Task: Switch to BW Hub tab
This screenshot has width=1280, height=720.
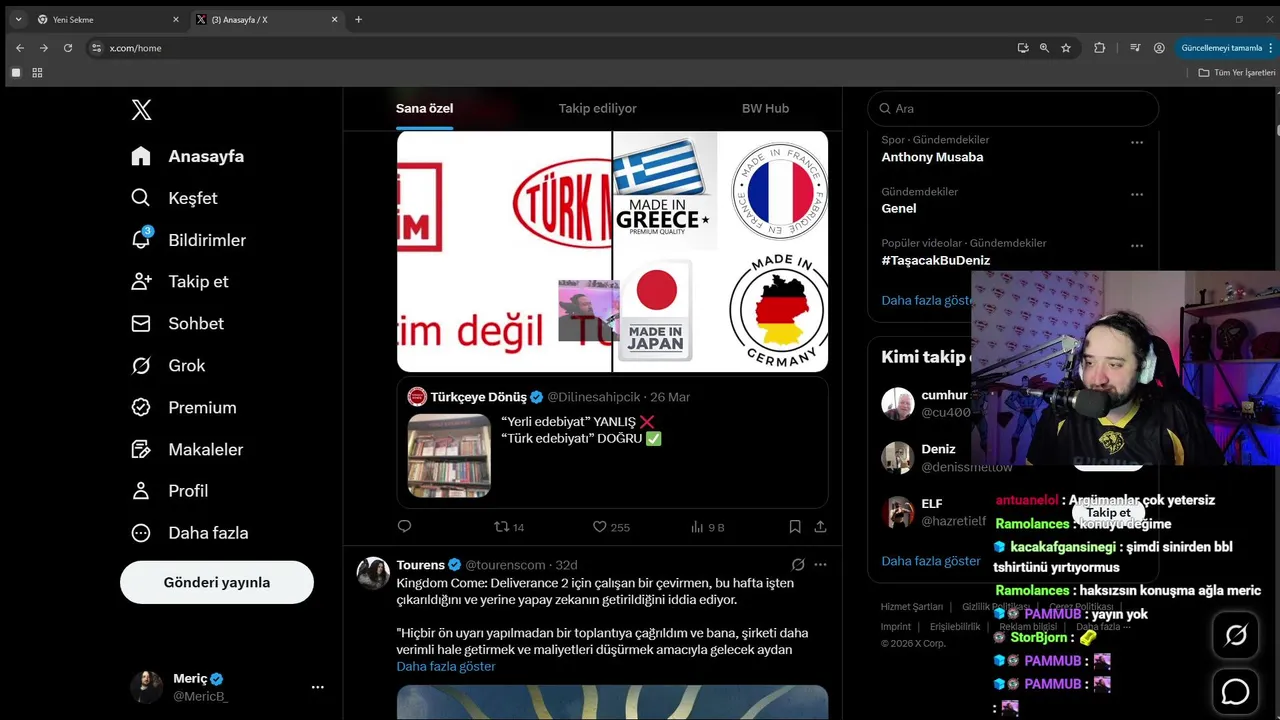Action: (x=765, y=108)
